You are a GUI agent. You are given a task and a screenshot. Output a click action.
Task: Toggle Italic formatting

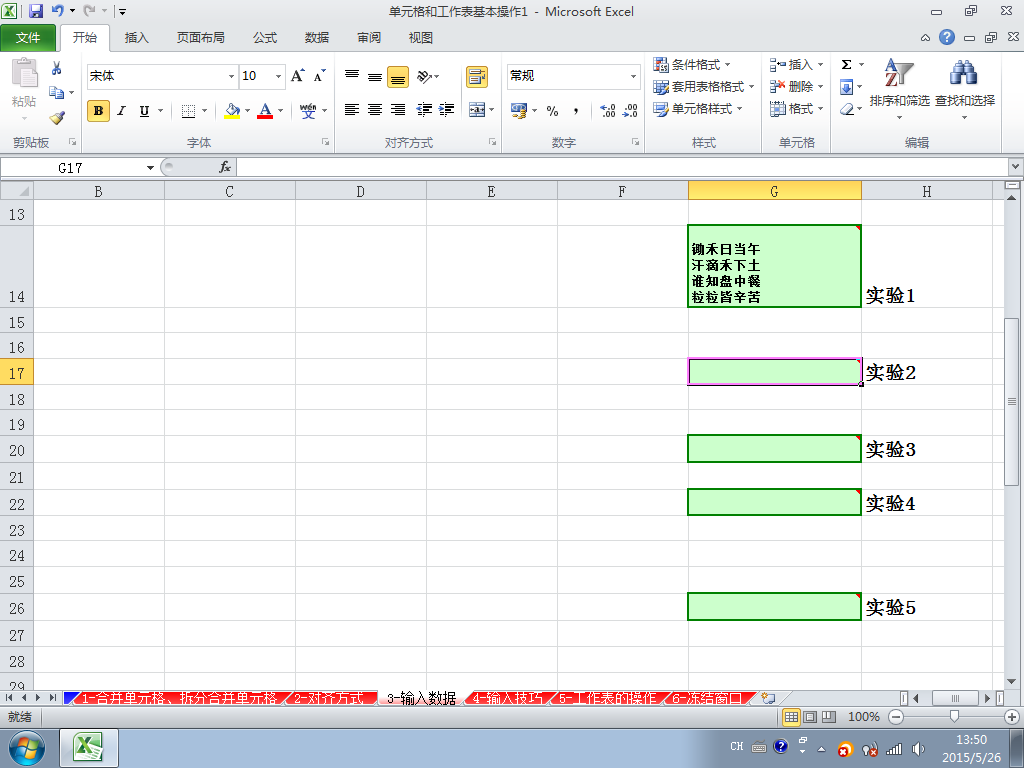click(121, 111)
